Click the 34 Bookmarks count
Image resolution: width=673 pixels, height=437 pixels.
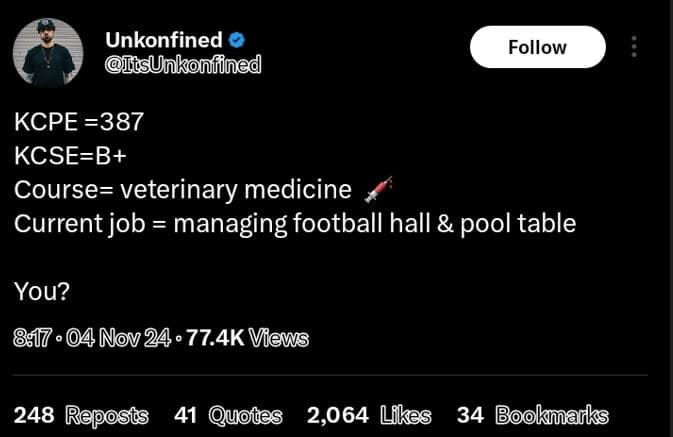532,415
